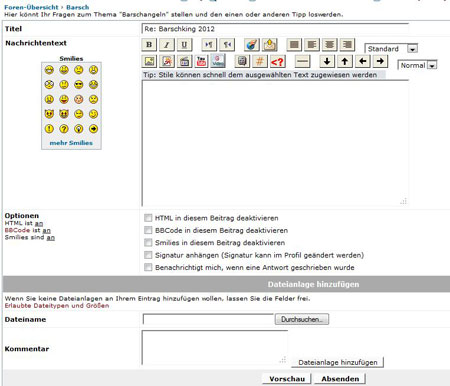Screen dimensions: 450x386
Task: Click into the Kommentar text area
Action: [215, 348]
